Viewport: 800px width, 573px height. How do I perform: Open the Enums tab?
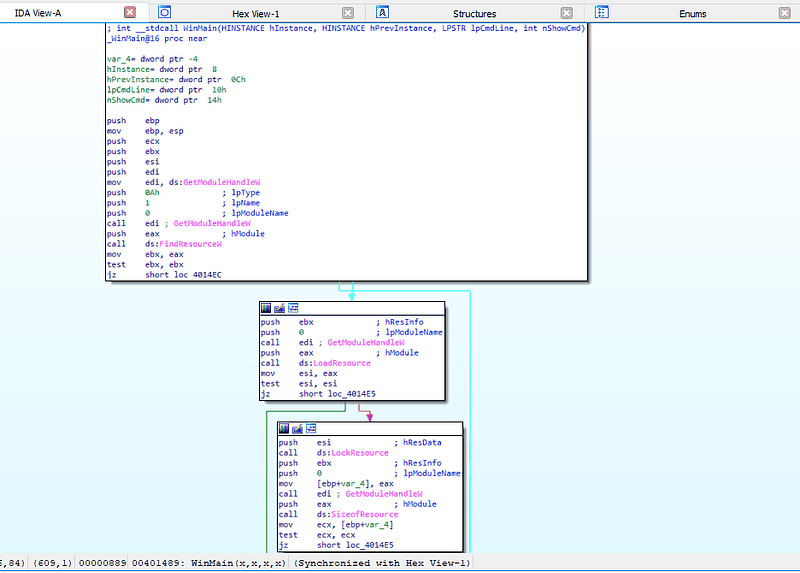(x=692, y=14)
